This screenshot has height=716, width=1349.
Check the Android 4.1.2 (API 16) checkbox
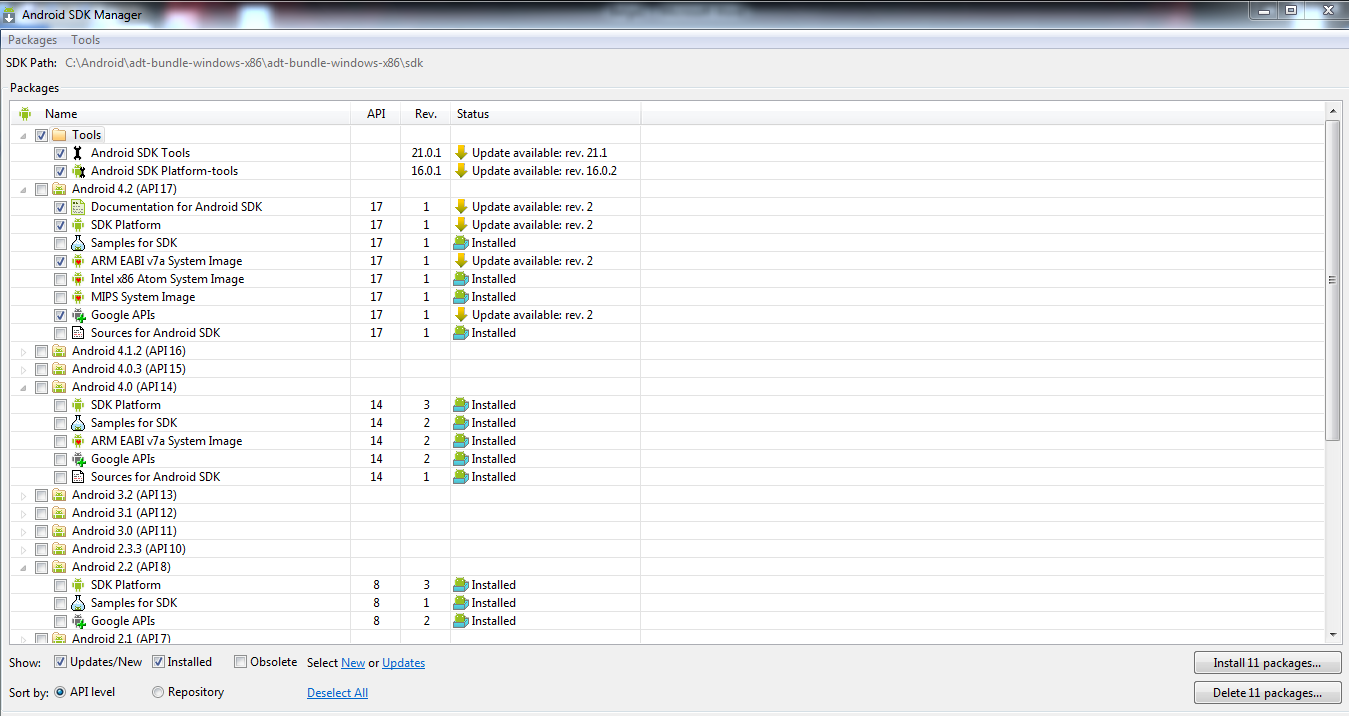41,351
